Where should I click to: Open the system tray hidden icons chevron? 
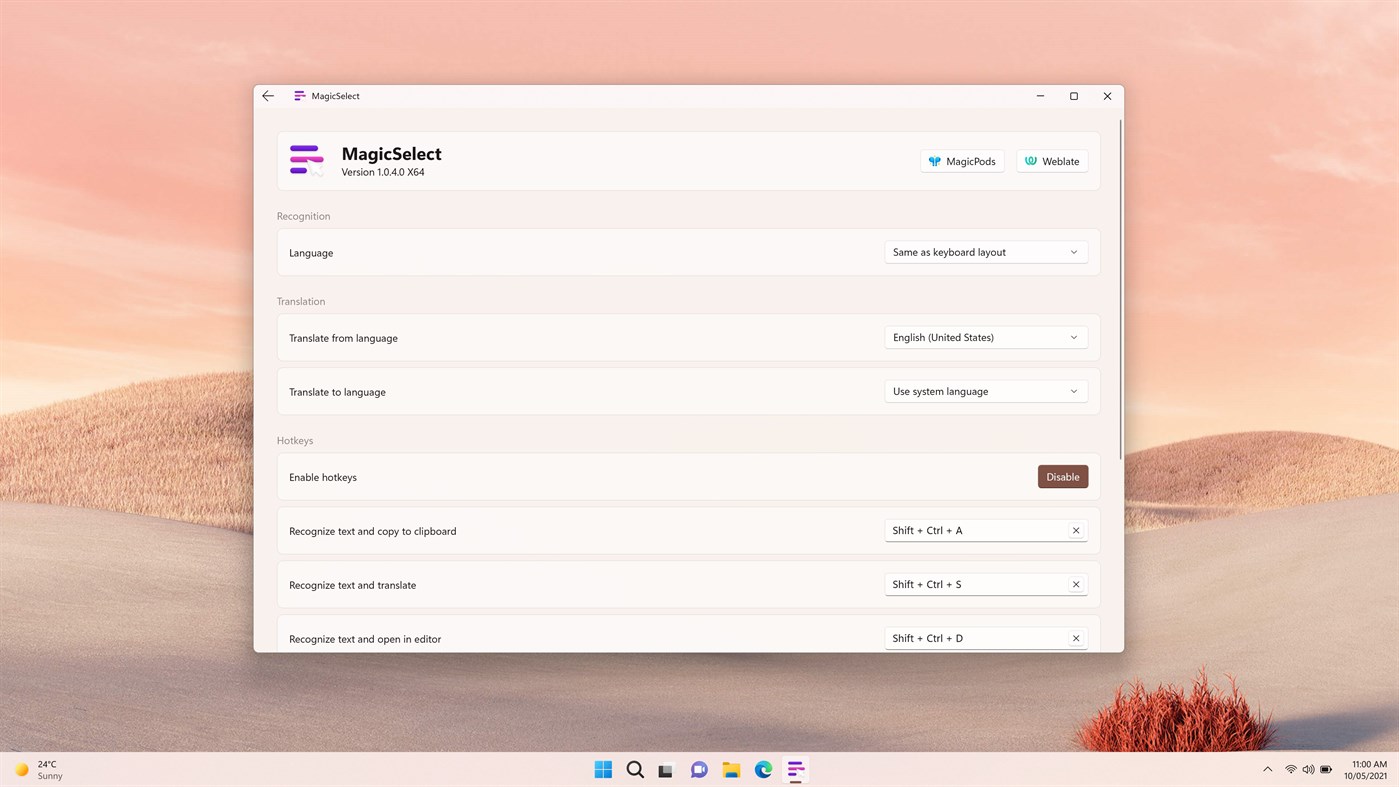(1267, 769)
